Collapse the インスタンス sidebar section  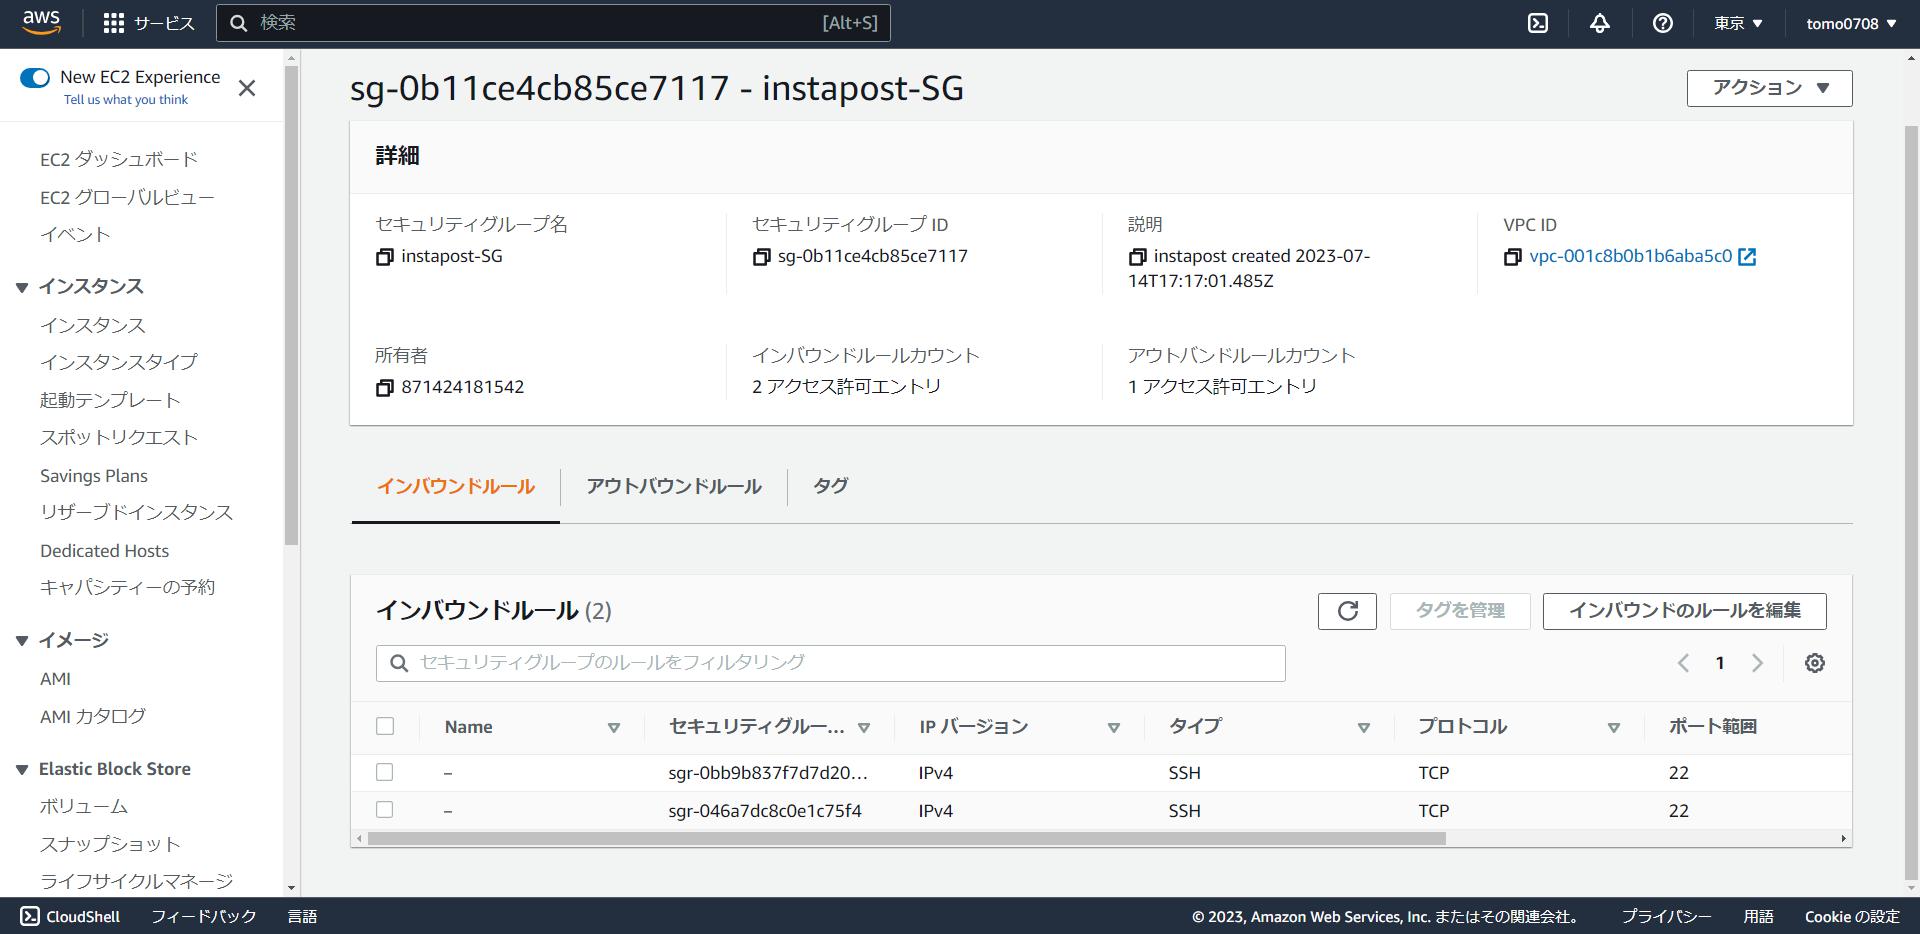[x=22, y=287]
